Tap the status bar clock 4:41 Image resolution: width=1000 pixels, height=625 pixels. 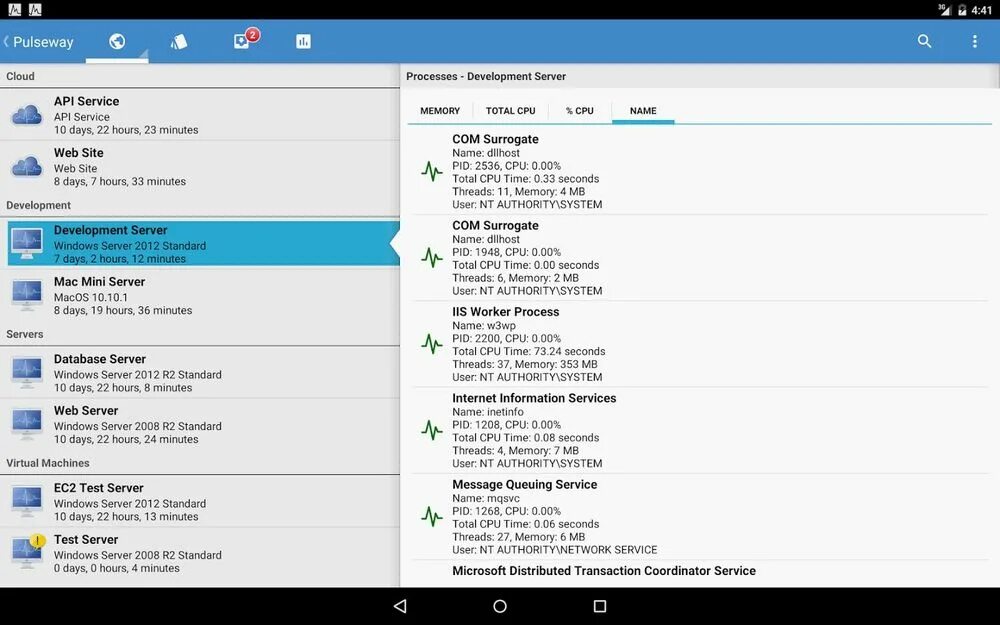click(x=982, y=10)
